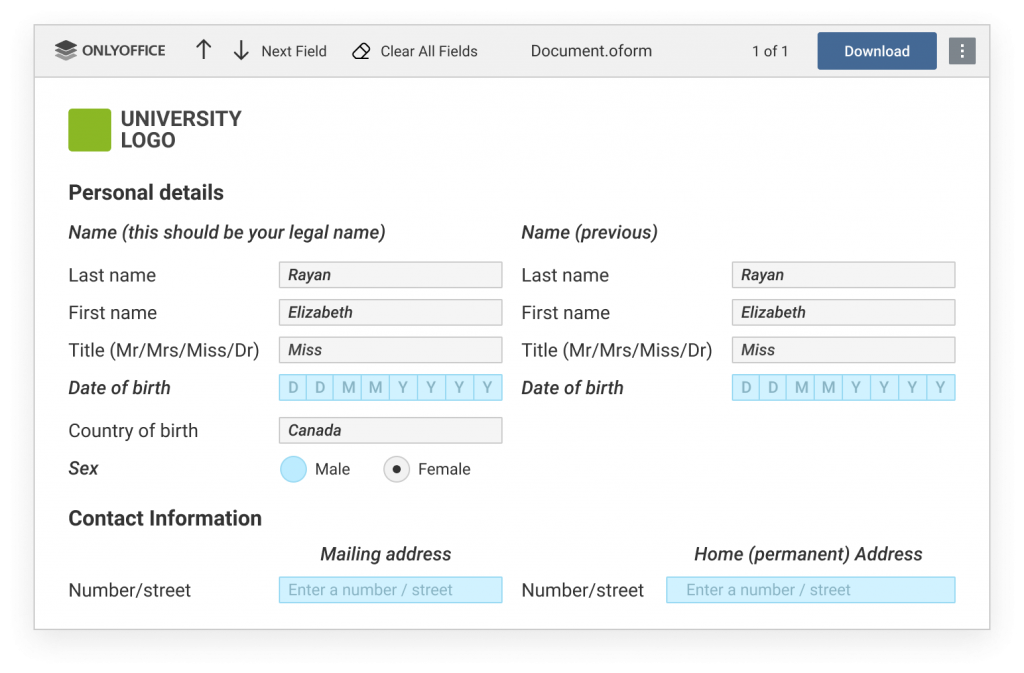1024x673 pixels.
Task: Click the 1 of 1 page indicator
Action: pos(770,51)
